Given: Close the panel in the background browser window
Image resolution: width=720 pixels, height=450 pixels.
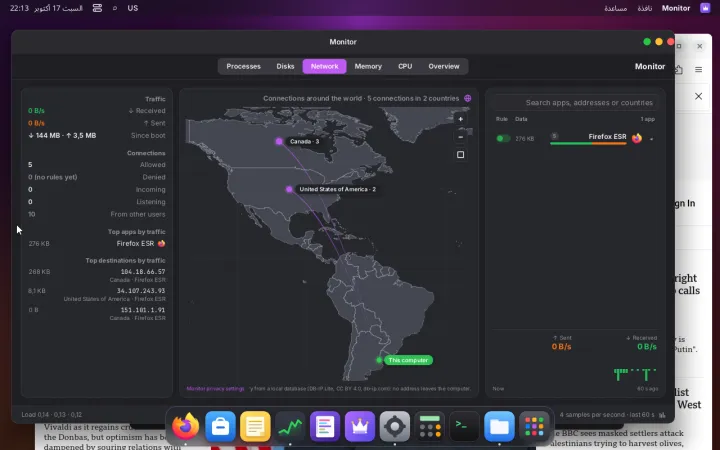Looking at the screenshot, I should 698,96.
